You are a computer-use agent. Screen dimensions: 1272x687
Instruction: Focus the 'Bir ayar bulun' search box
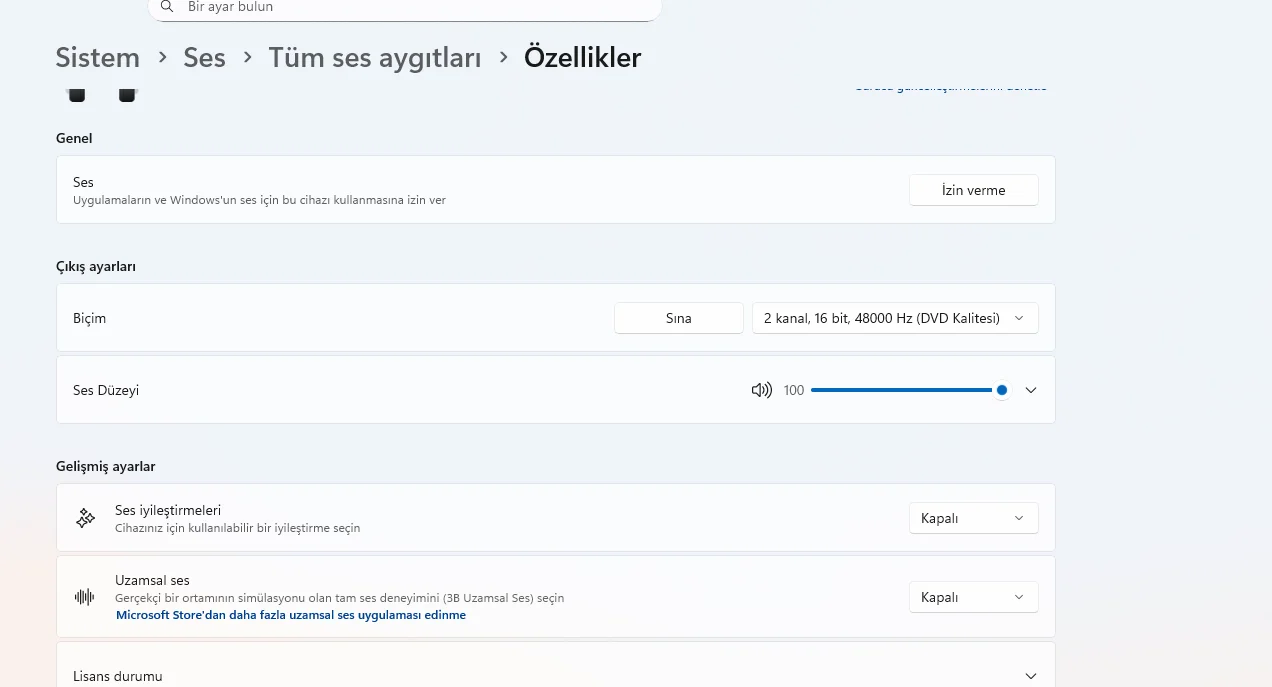[405, 8]
